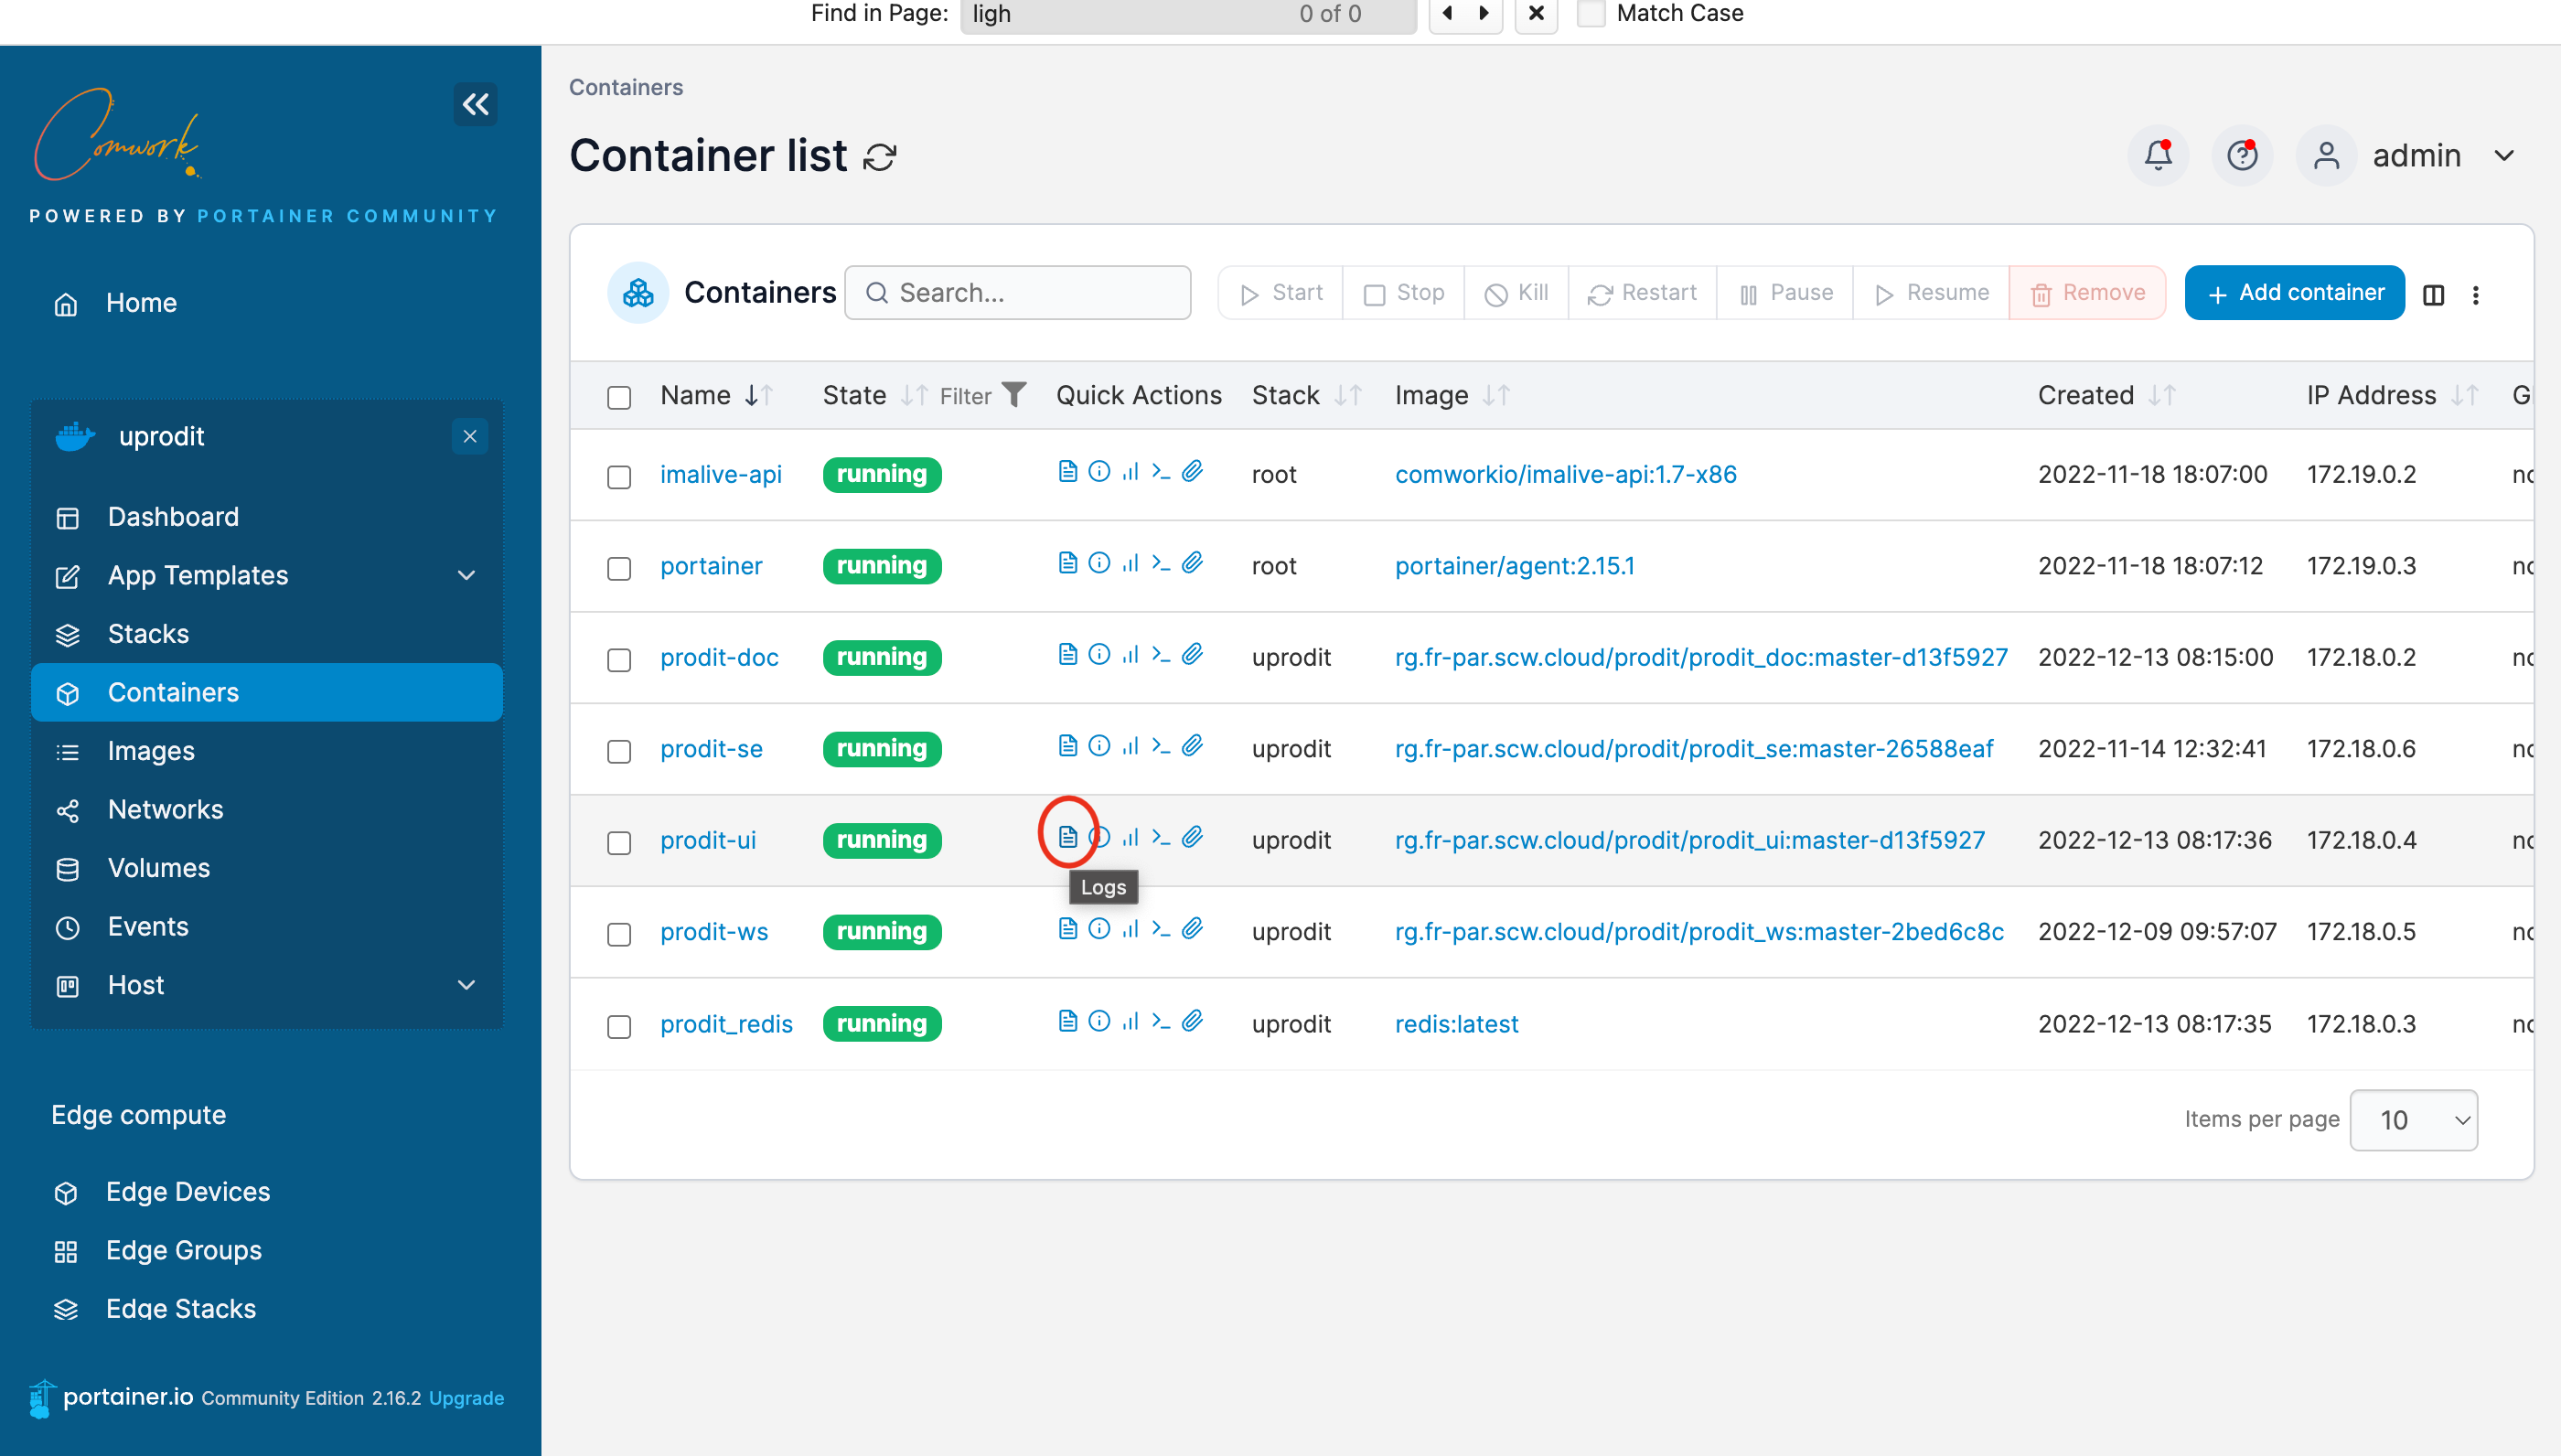Click the container Search field
The image size is (2561, 1456).
(x=1017, y=293)
